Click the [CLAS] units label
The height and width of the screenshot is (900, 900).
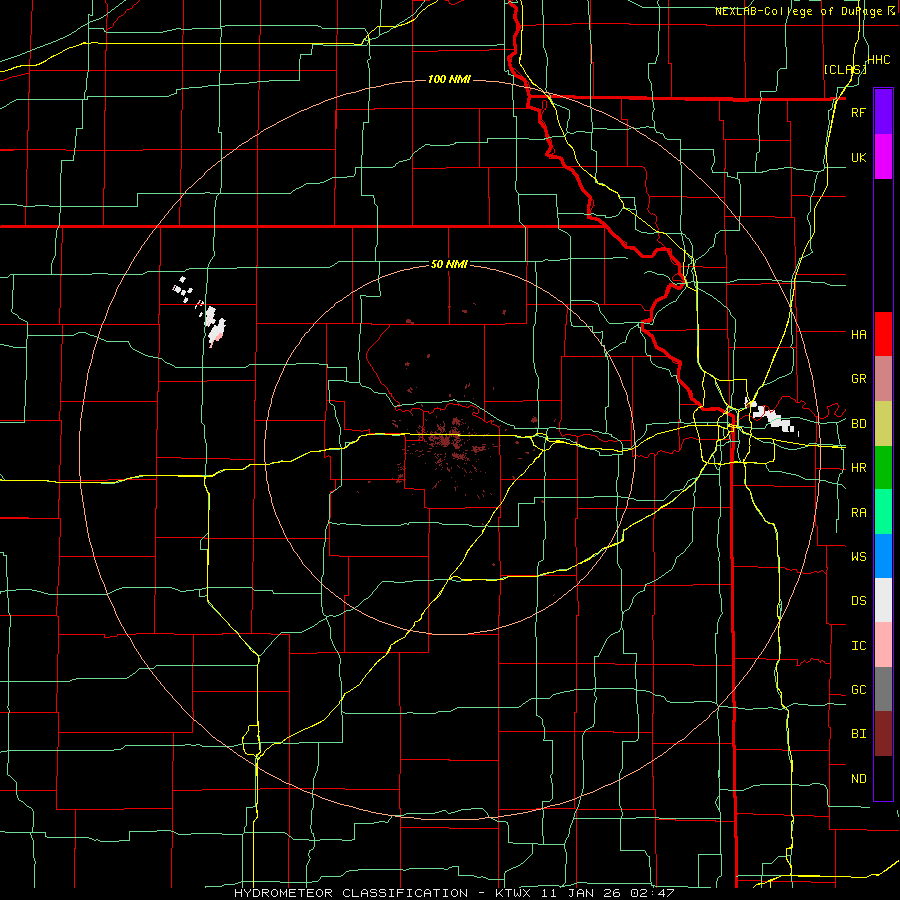click(844, 69)
